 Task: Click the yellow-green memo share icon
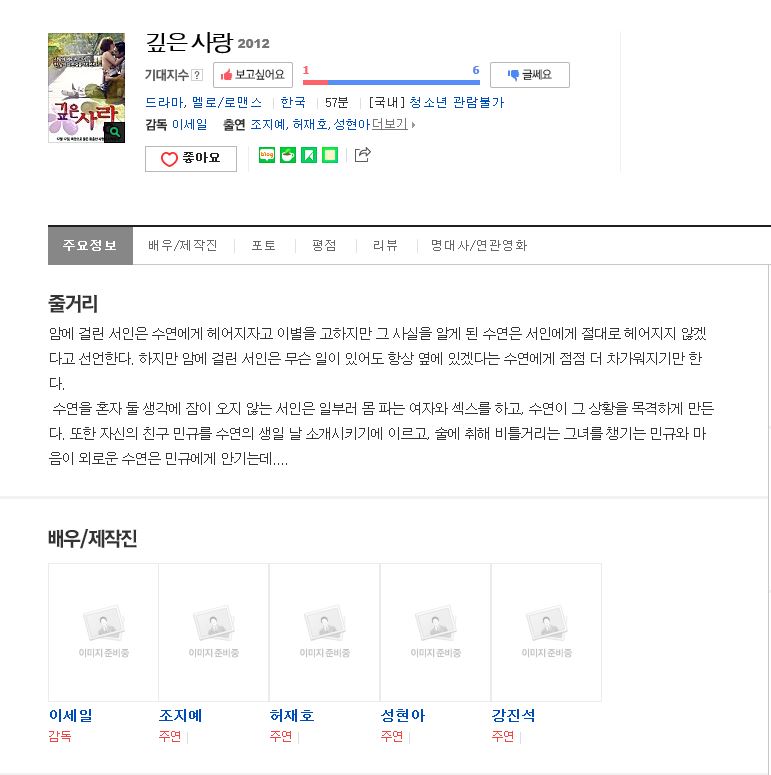(330, 155)
